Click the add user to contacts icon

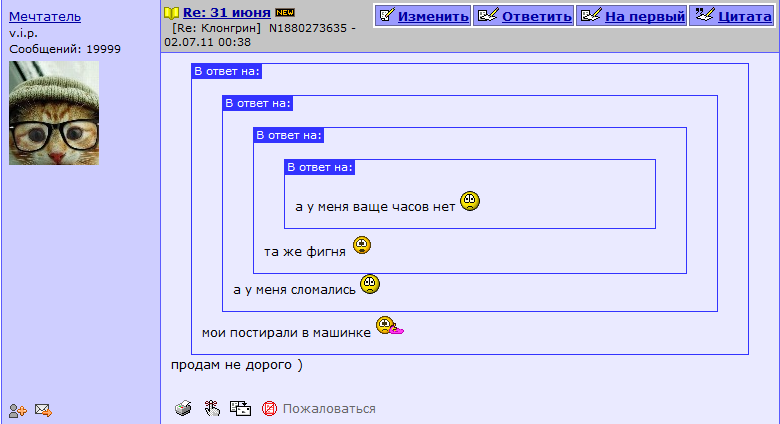pos(17,411)
